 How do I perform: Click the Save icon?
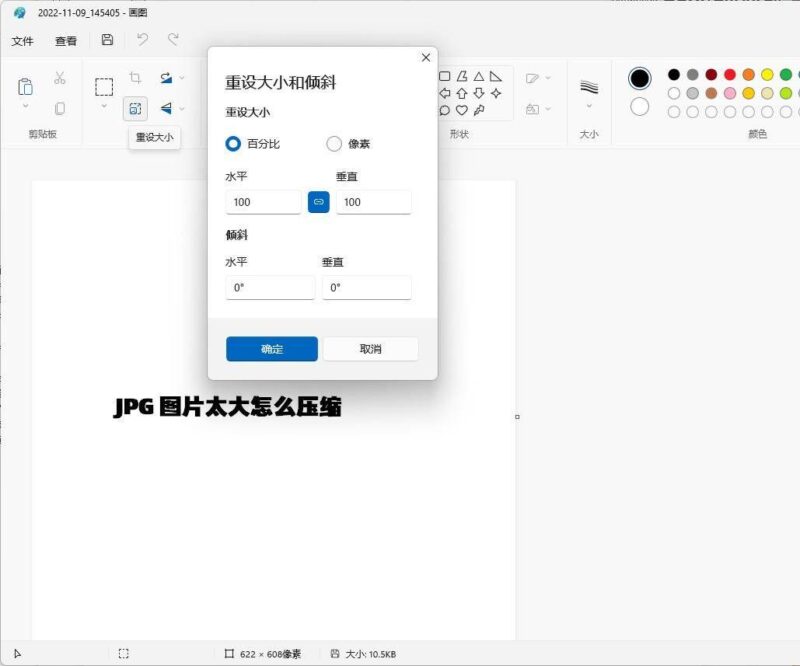click(x=107, y=39)
